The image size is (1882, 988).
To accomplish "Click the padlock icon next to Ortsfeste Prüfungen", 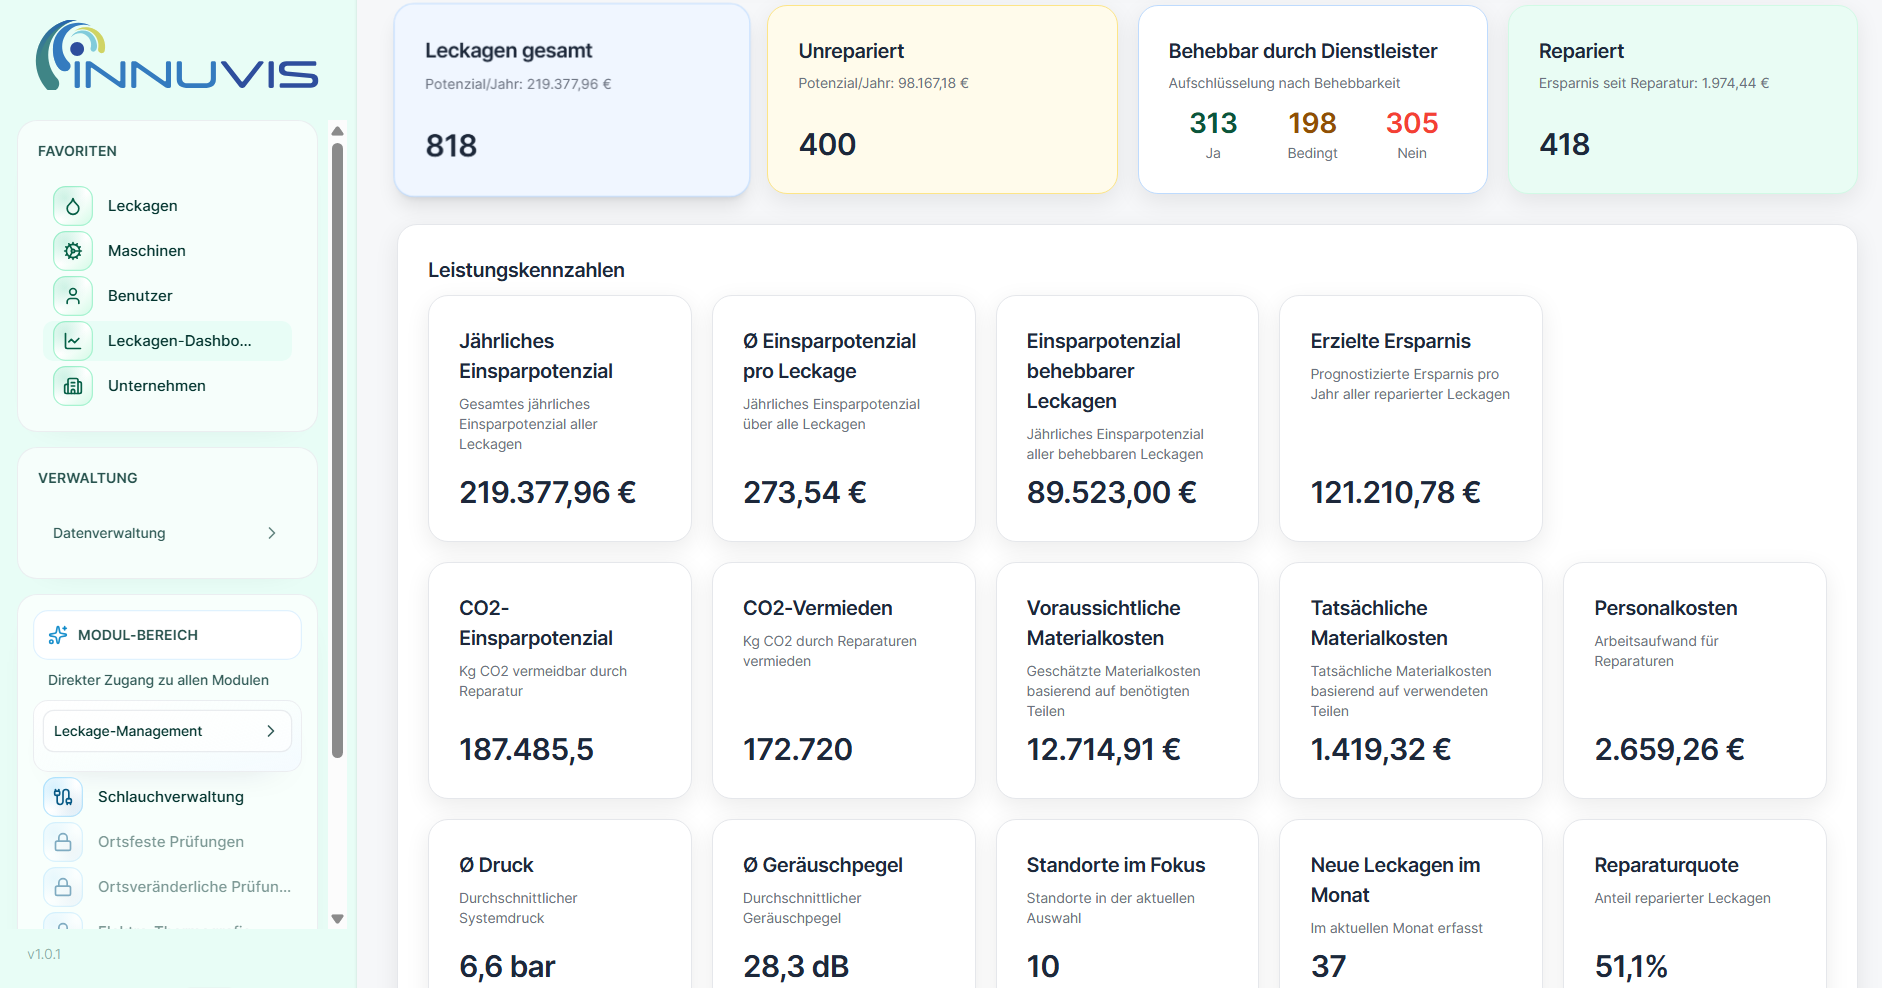I will (63, 841).
